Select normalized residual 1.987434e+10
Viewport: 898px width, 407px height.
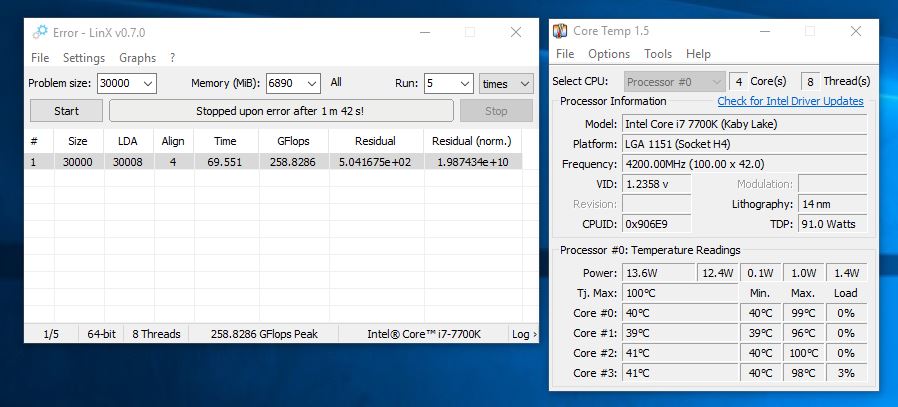click(x=473, y=162)
